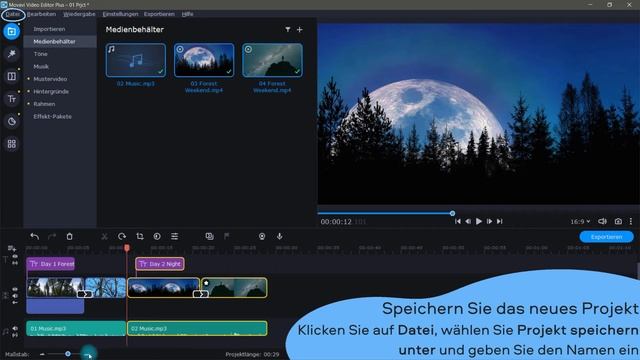This screenshot has height=360, width=640.
Task: Open the Rahmen category
Action: (x=44, y=104)
